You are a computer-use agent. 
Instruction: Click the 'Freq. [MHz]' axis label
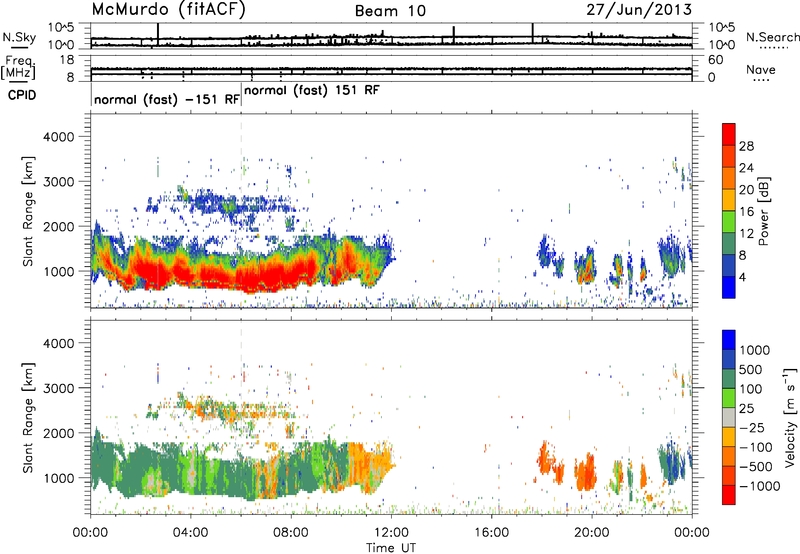coord(18,68)
